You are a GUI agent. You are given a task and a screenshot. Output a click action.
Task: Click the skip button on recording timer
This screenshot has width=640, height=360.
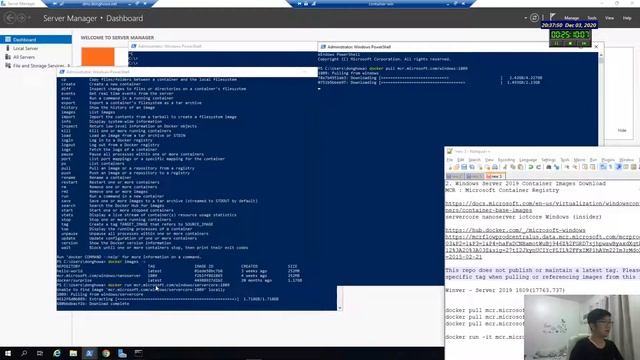click(x=584, y=43)
